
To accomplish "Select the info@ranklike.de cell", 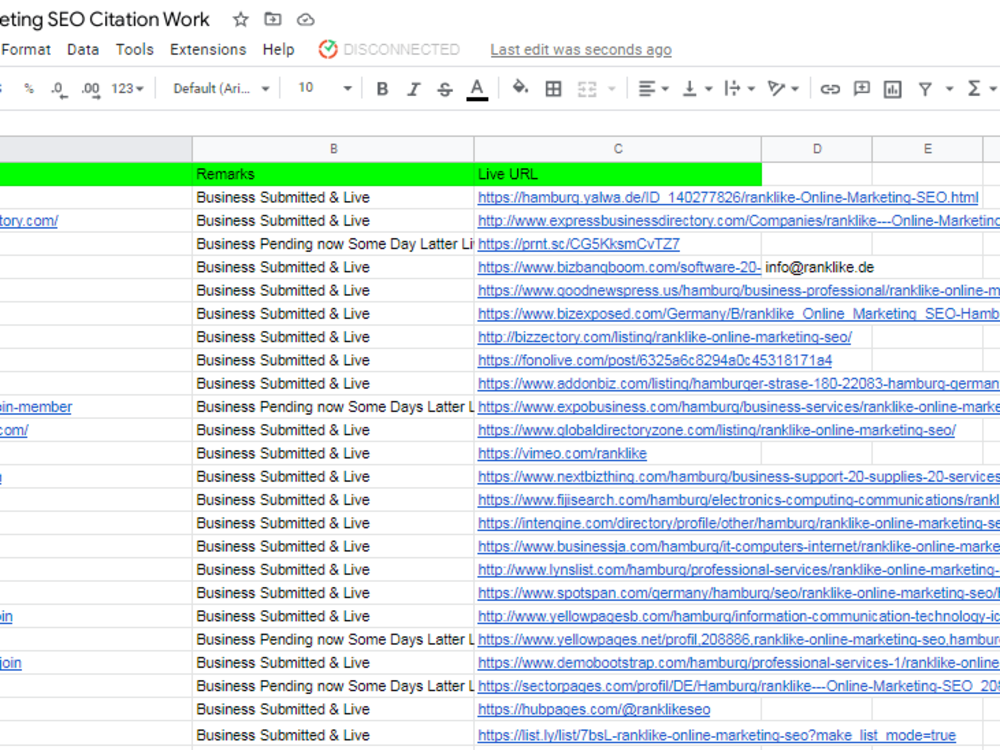I will click(817, 267).
